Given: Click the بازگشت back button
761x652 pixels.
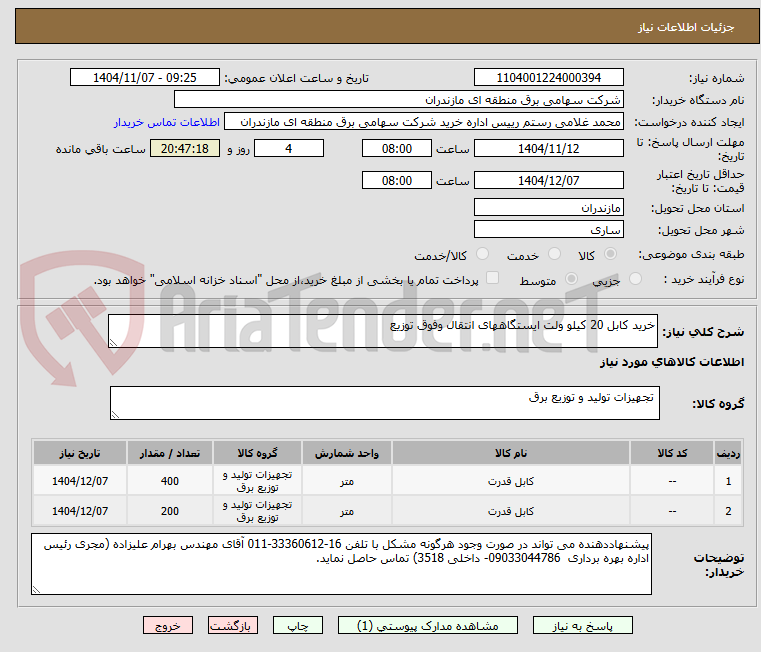Looking at the screenshot, I should (x=232, y=625).
